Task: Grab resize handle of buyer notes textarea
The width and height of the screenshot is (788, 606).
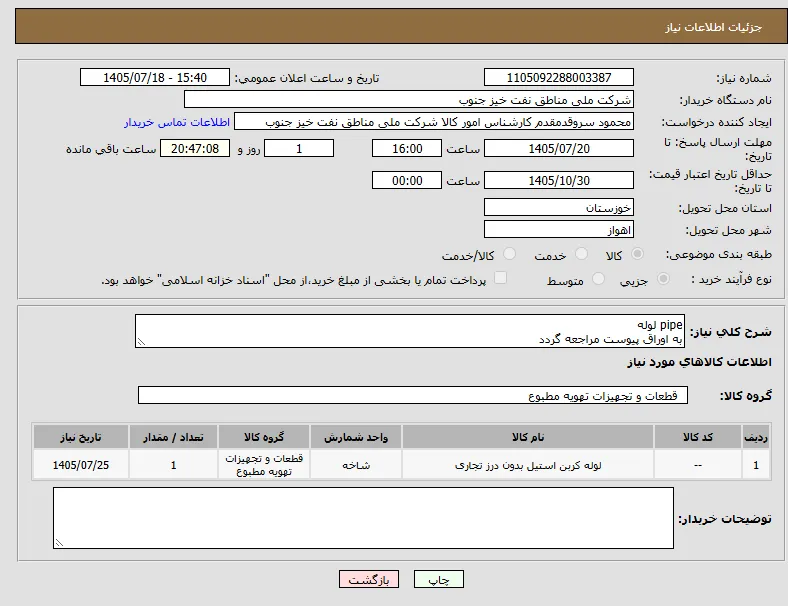Action: tap(59, 543)
